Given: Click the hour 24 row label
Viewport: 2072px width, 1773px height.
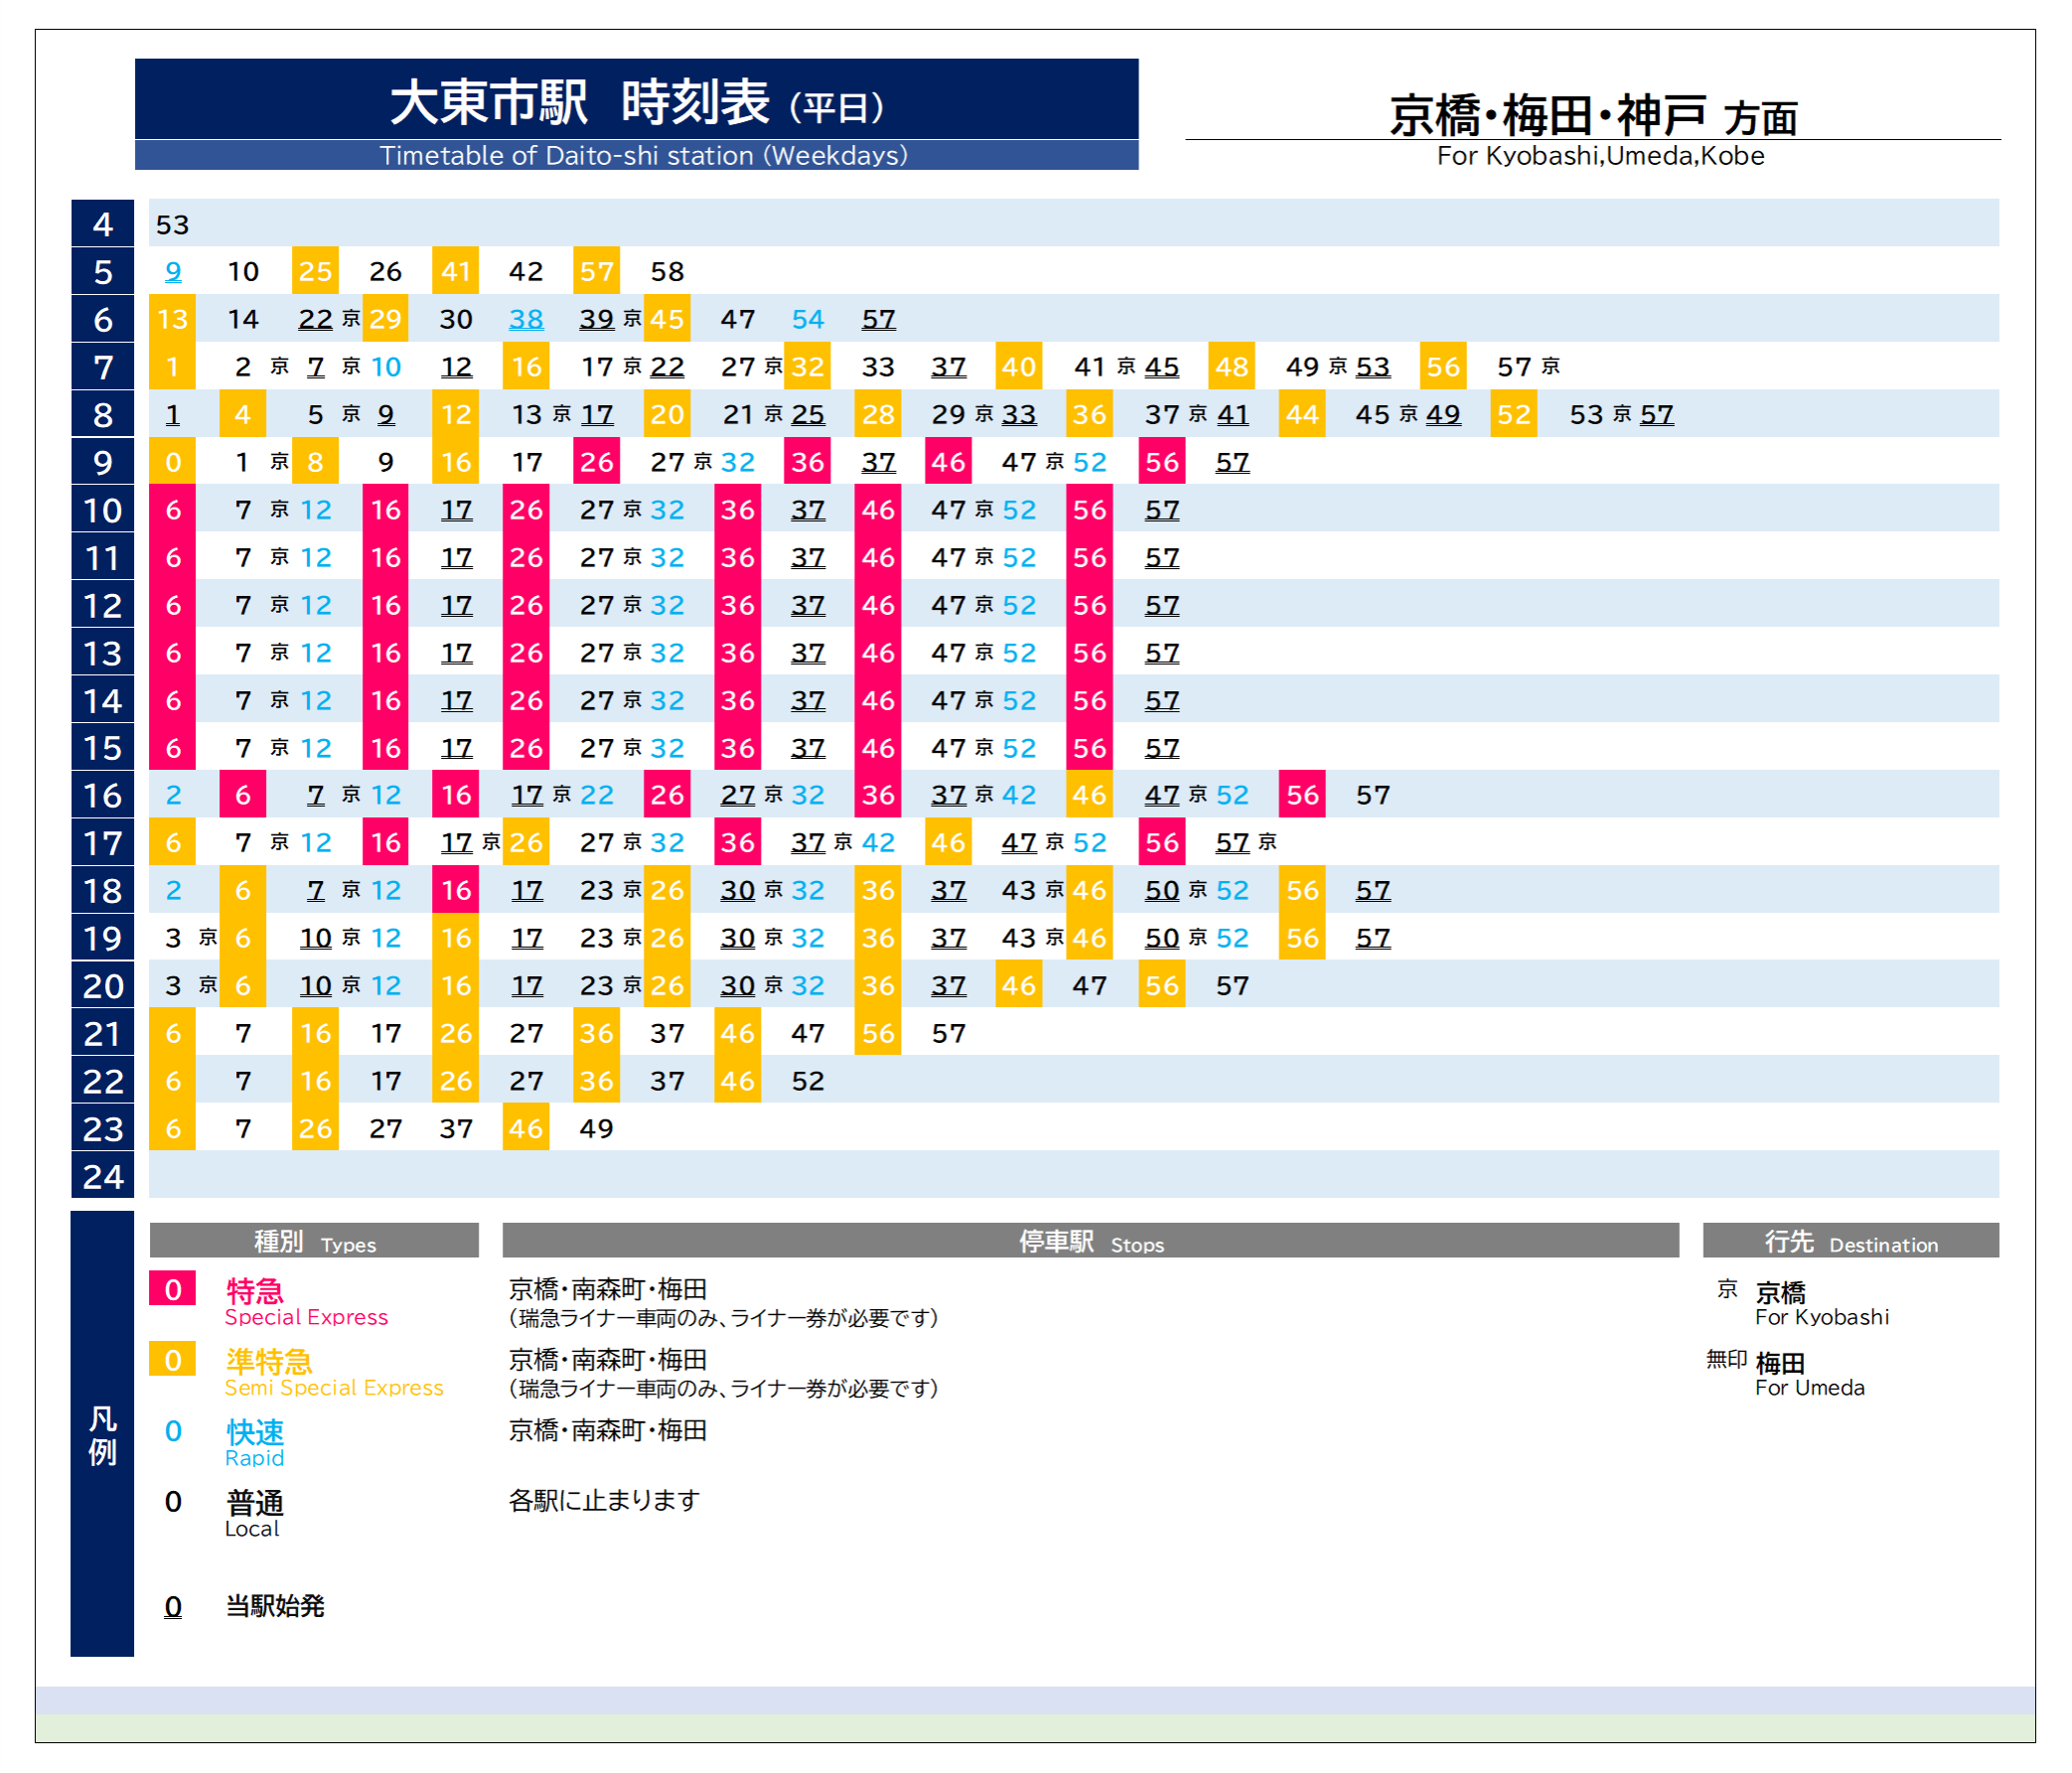Looking at the screenshot, I should point(102,1176).
